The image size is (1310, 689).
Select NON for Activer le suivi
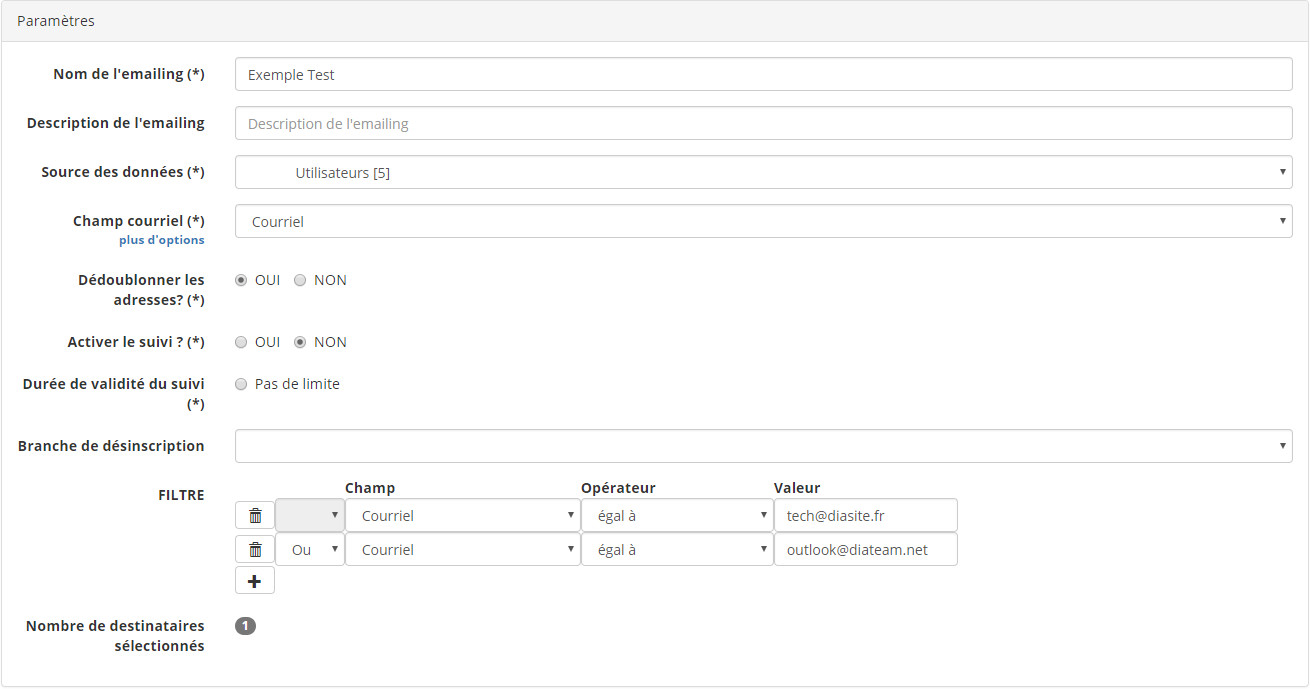click(300, 342)
